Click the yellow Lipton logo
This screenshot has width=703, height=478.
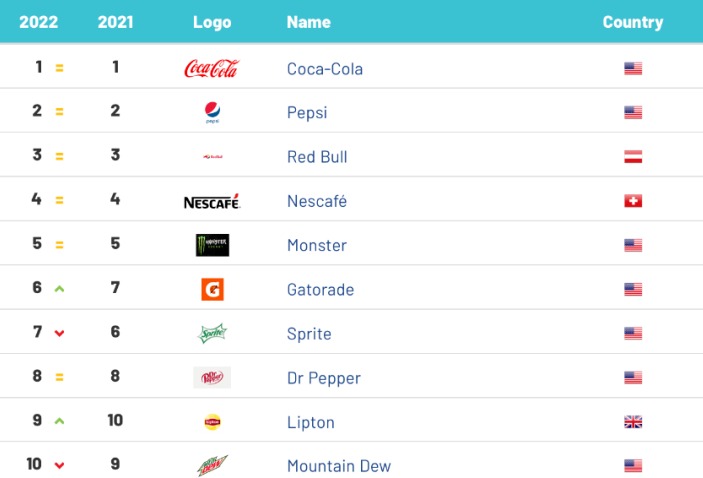[x=212, y=422]
